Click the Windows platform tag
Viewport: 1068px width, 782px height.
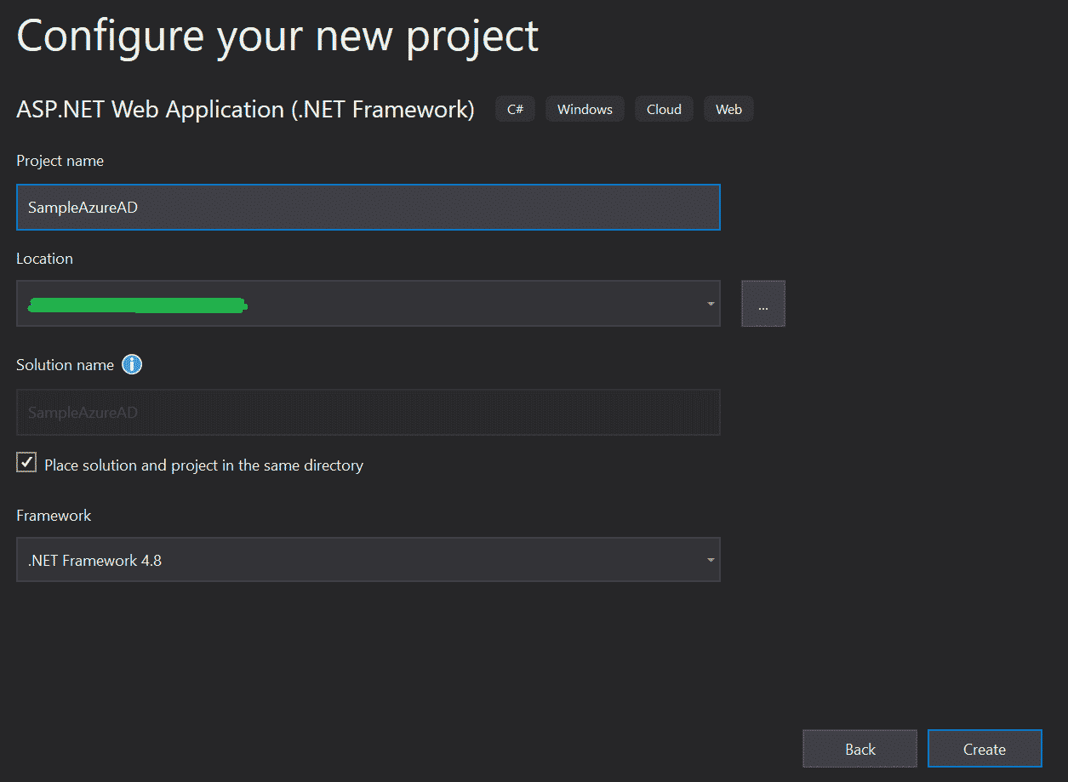584,109
